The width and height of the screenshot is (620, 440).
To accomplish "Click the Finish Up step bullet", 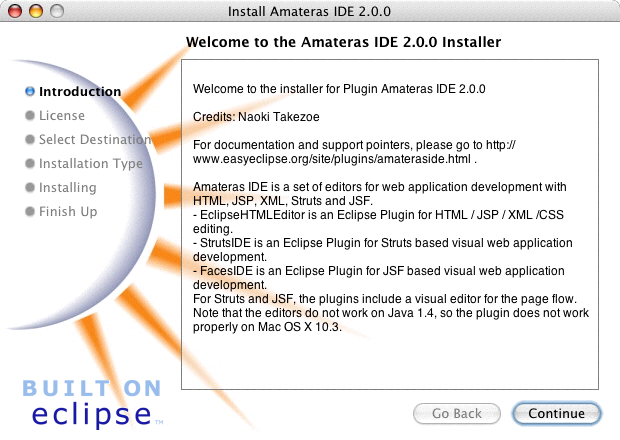I will [x=30, y=212].
